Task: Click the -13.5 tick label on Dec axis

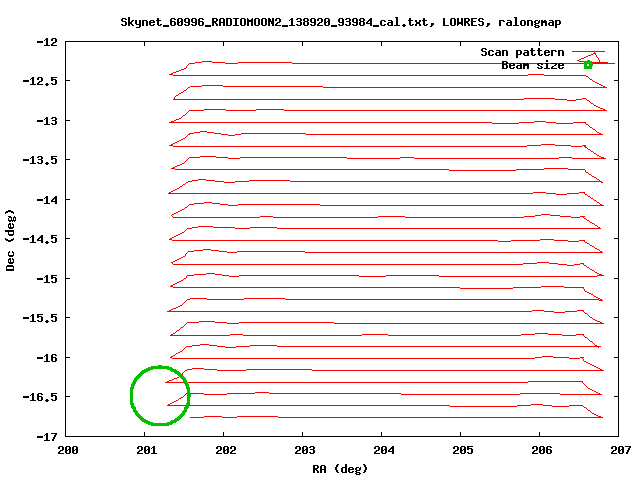Action: 41,160
